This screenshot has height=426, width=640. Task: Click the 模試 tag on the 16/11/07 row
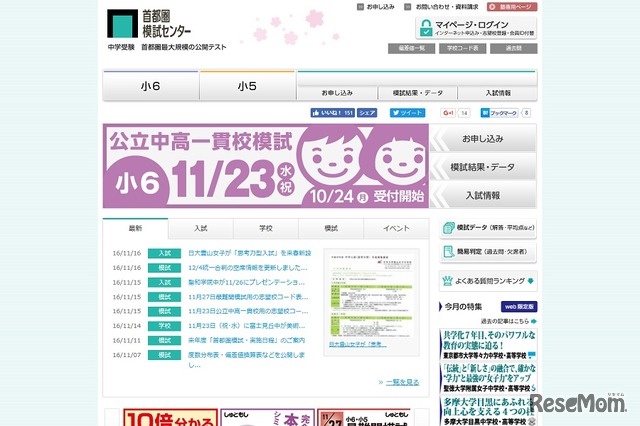[164, 355]
